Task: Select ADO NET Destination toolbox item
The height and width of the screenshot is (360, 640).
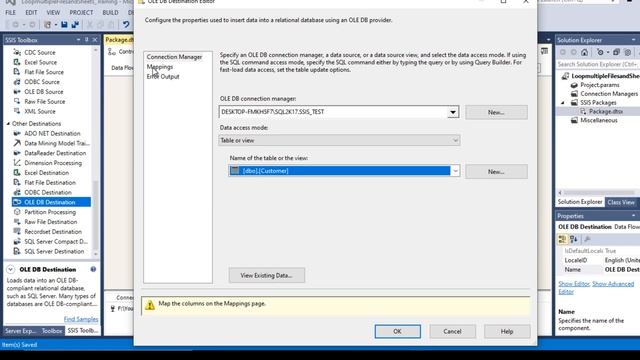Action: (x=52, y=133)
